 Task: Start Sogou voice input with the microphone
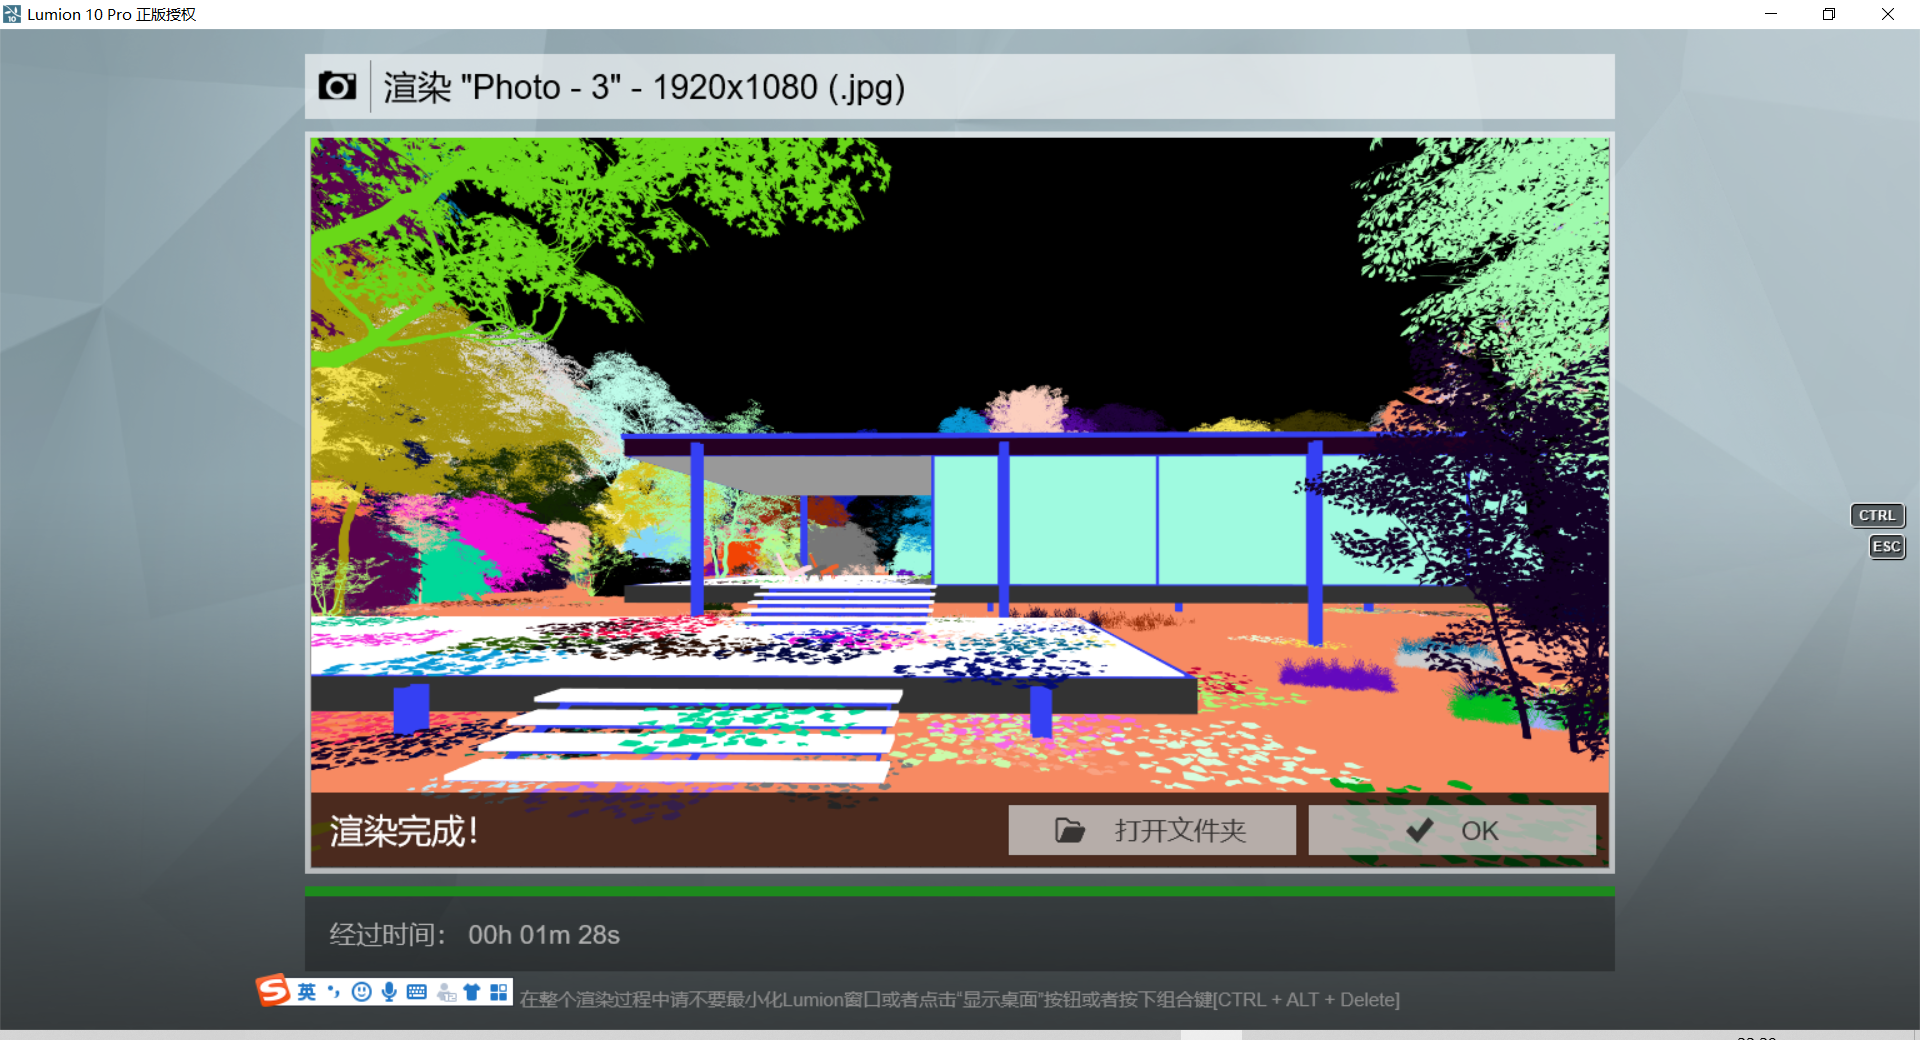(x=389, y=992)
